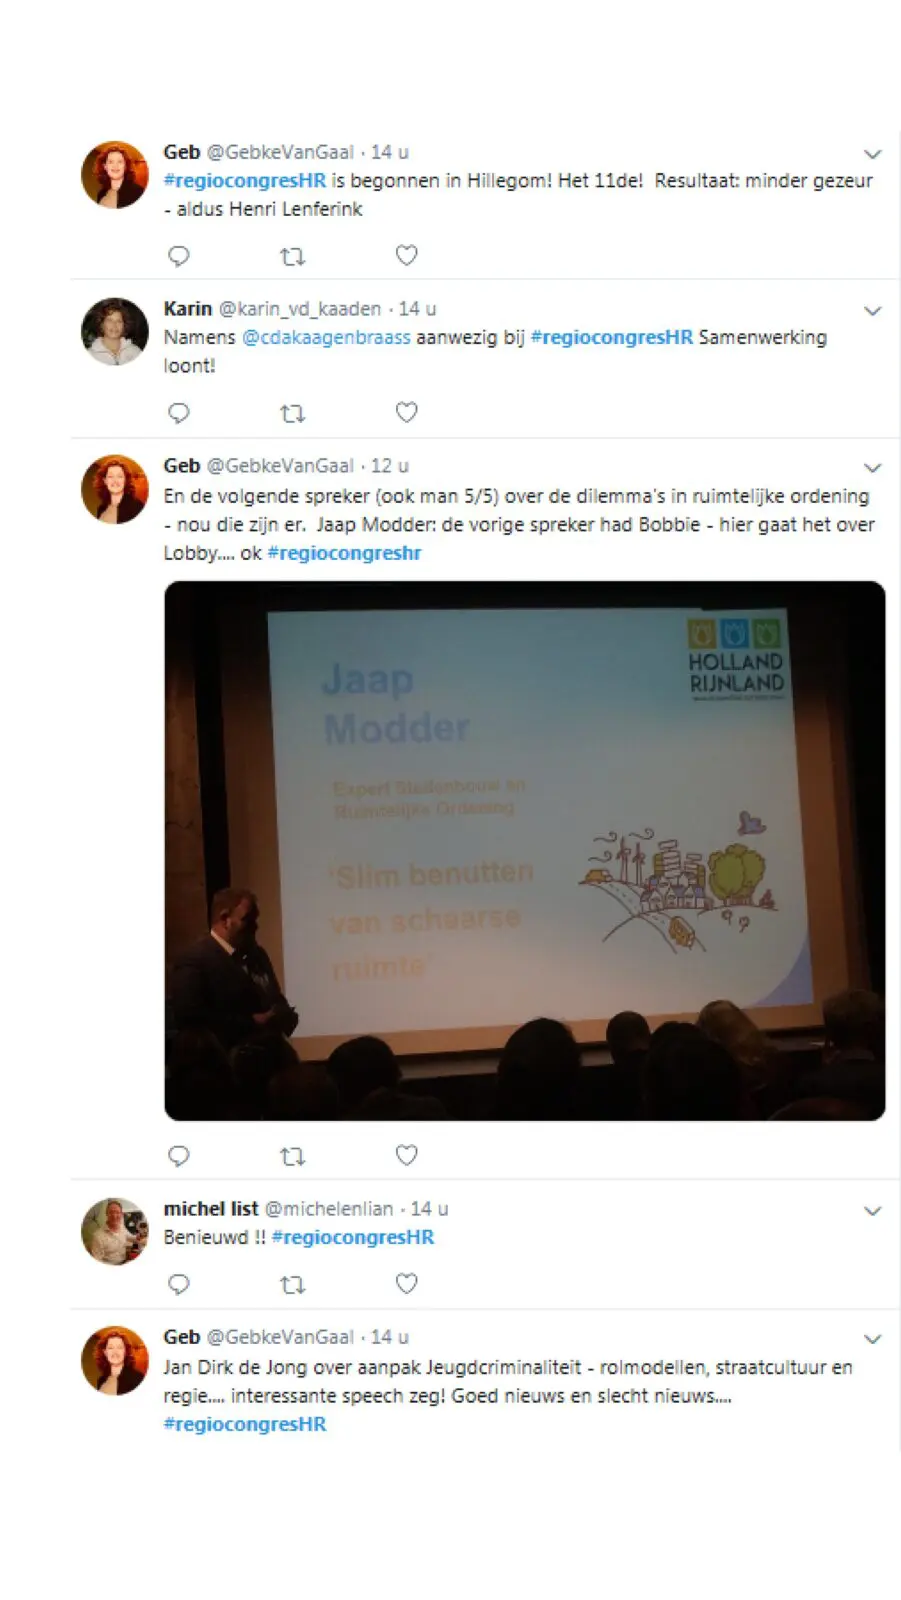Viewport: 901px width, 1600px height.
Task: Reply to the Jaap Modder photo tweet
Action: point(179,1156)
